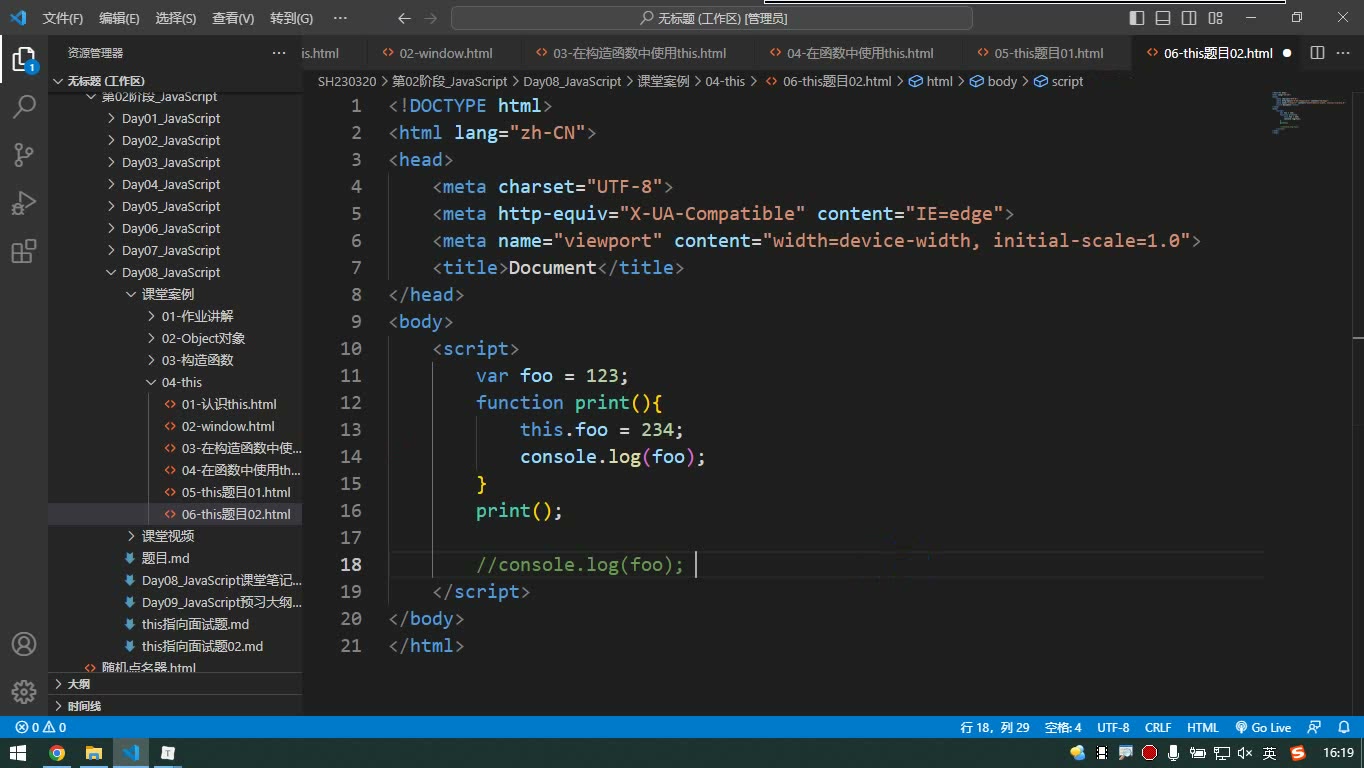Image resolution: width=1364 pixels, height=768 pixels.
Task: Go forward with the navigation arrow
Action: [x=430, y=18]
